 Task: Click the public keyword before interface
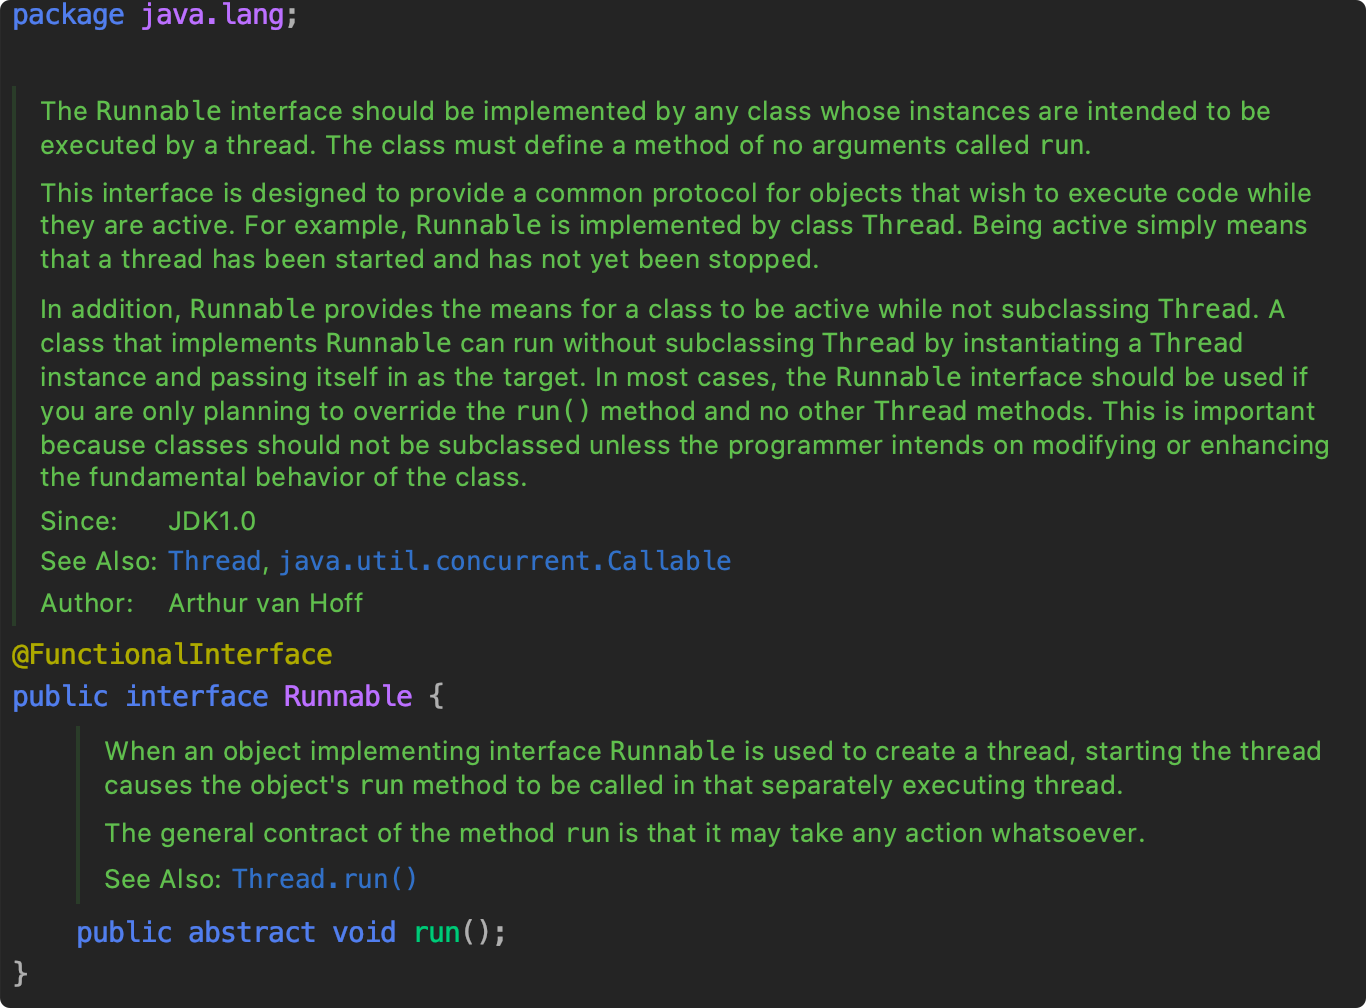[60, 696]
